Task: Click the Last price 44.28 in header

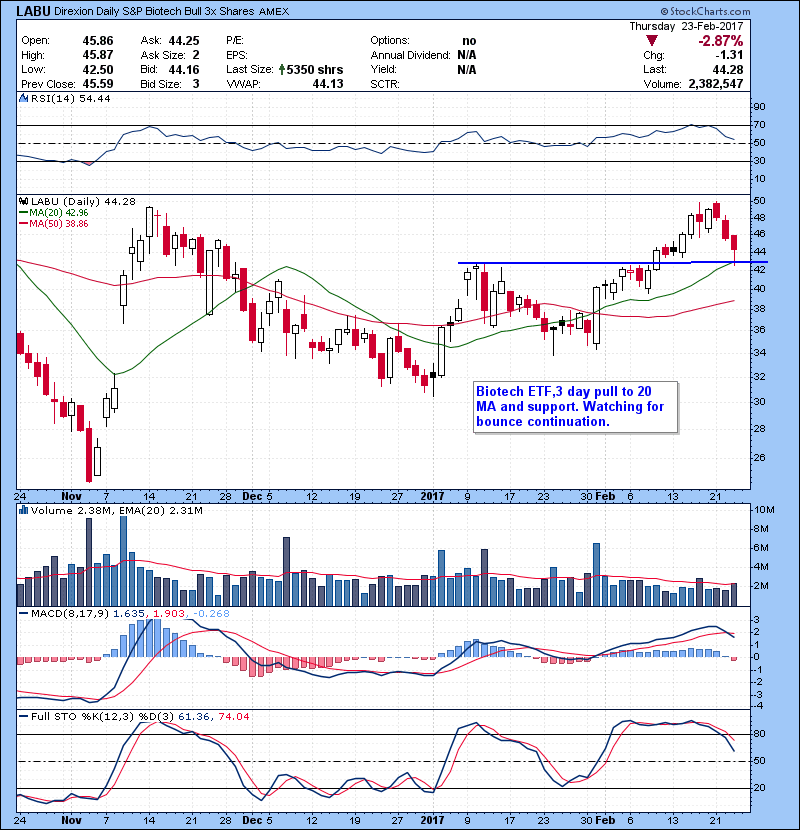Action: pyautogui.click(x=727, y=69)
